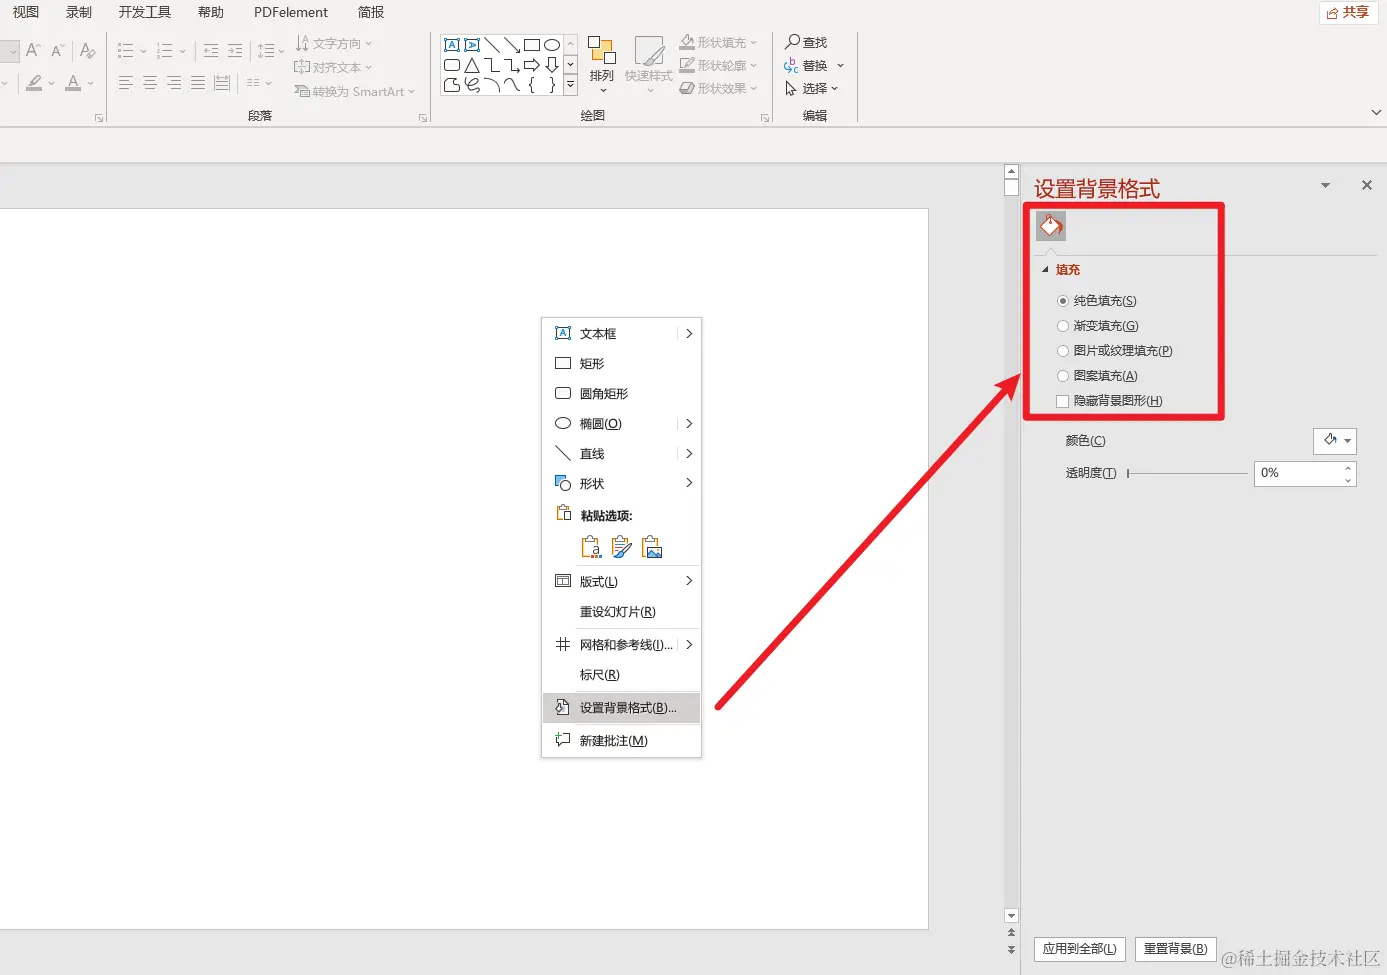Screen dimensions: 1387x975
Task: Click paste as picture option icon
Action: (653, 547)
